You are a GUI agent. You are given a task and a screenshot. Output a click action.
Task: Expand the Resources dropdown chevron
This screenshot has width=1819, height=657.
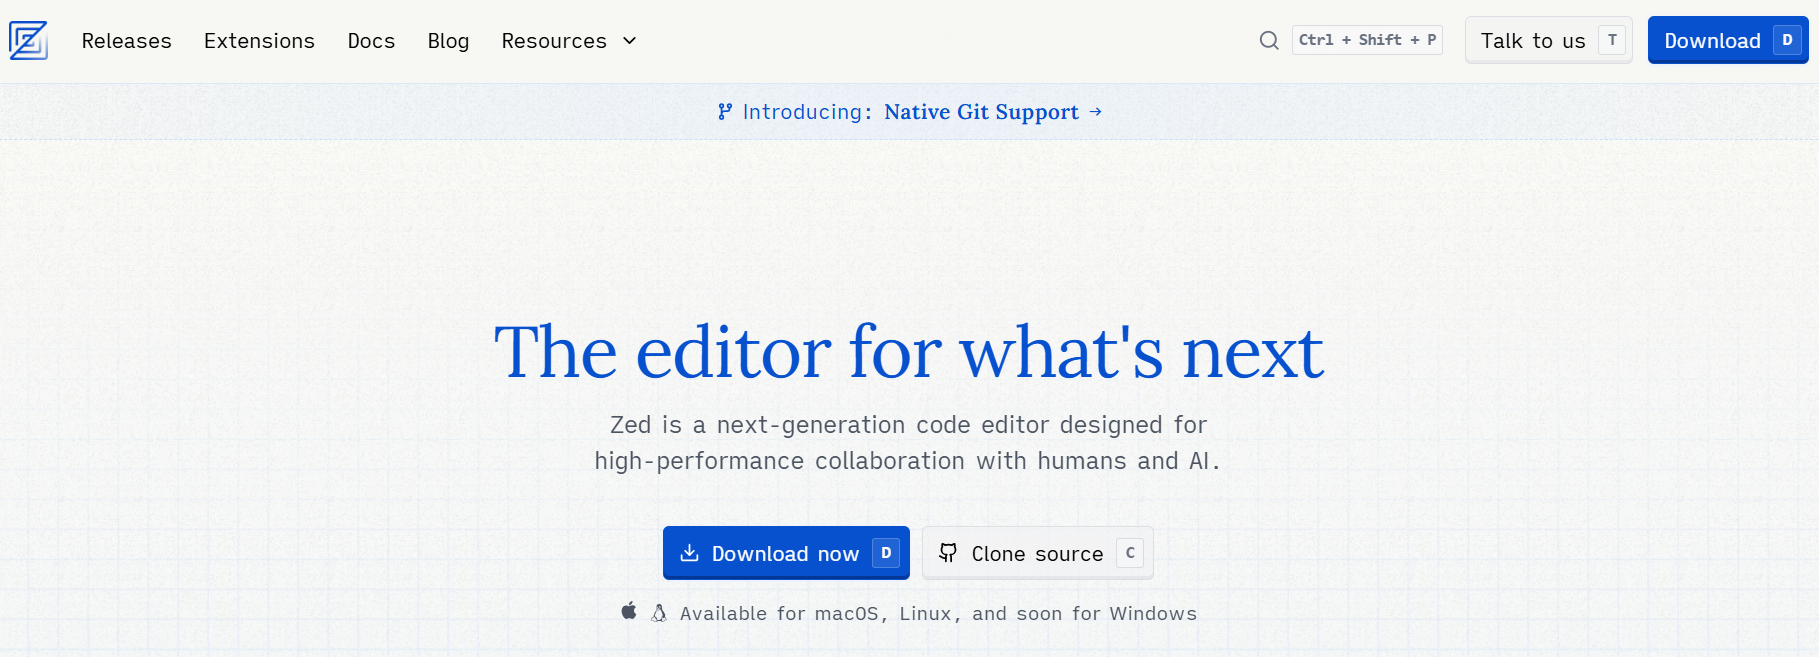629,41
